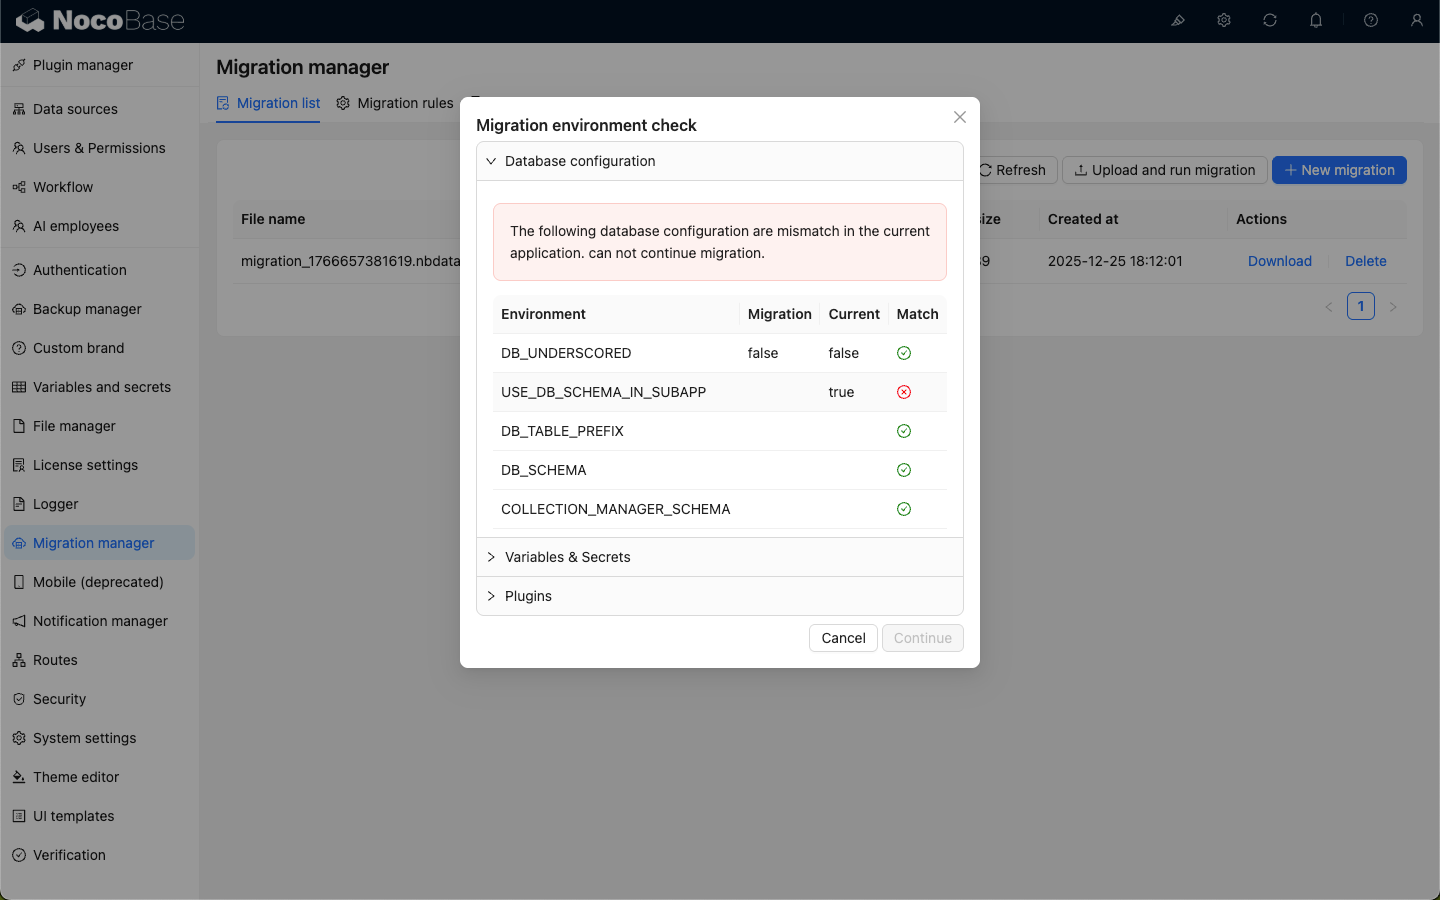Click red mismatch icon for USE_DB_SCHEMA_IN_SUBAPP

904,392
